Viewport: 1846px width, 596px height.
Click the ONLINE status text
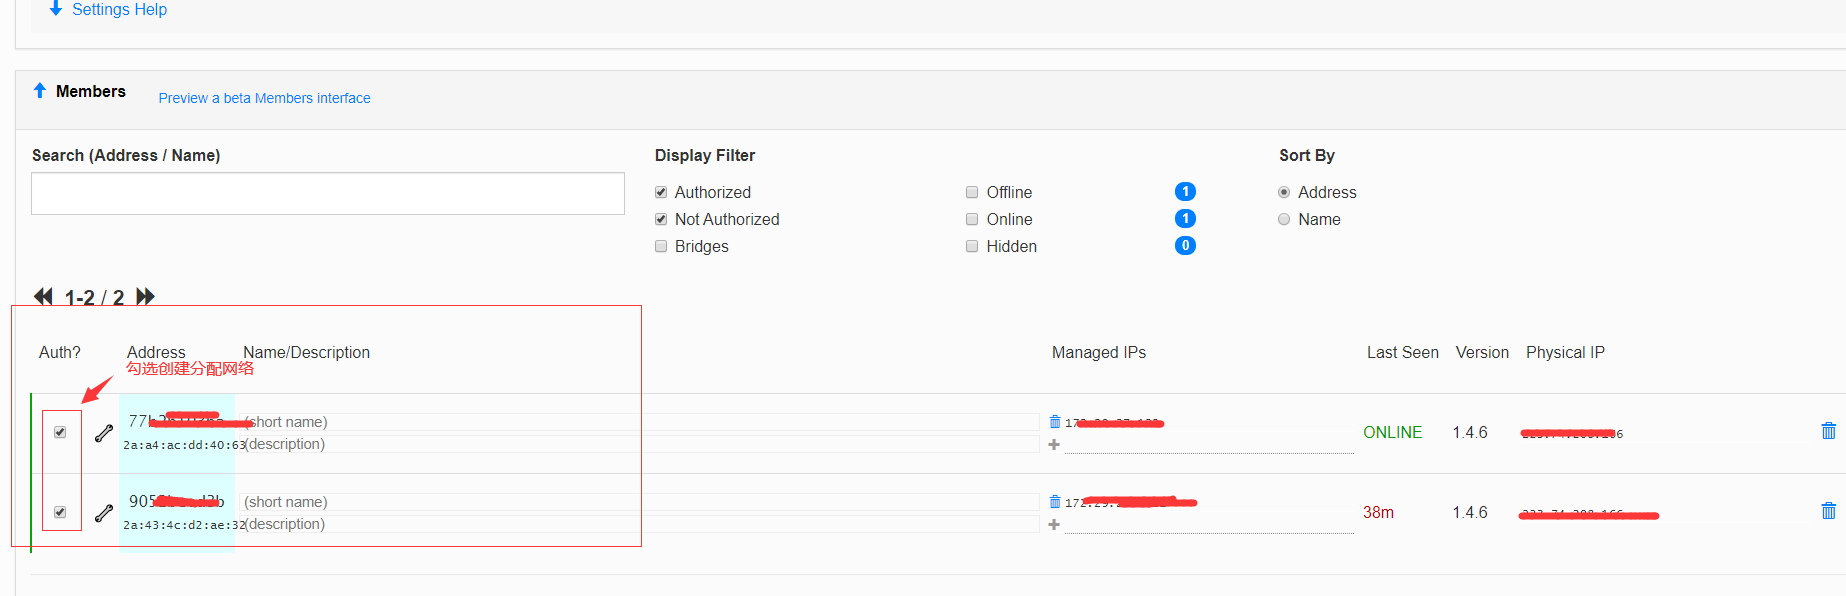1392,432
